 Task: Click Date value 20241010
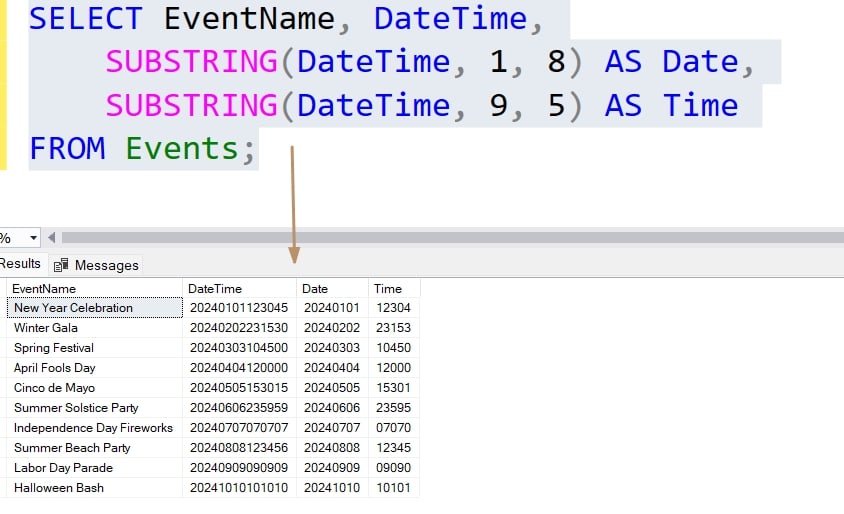pyautogui.click(x=332, y=488)
